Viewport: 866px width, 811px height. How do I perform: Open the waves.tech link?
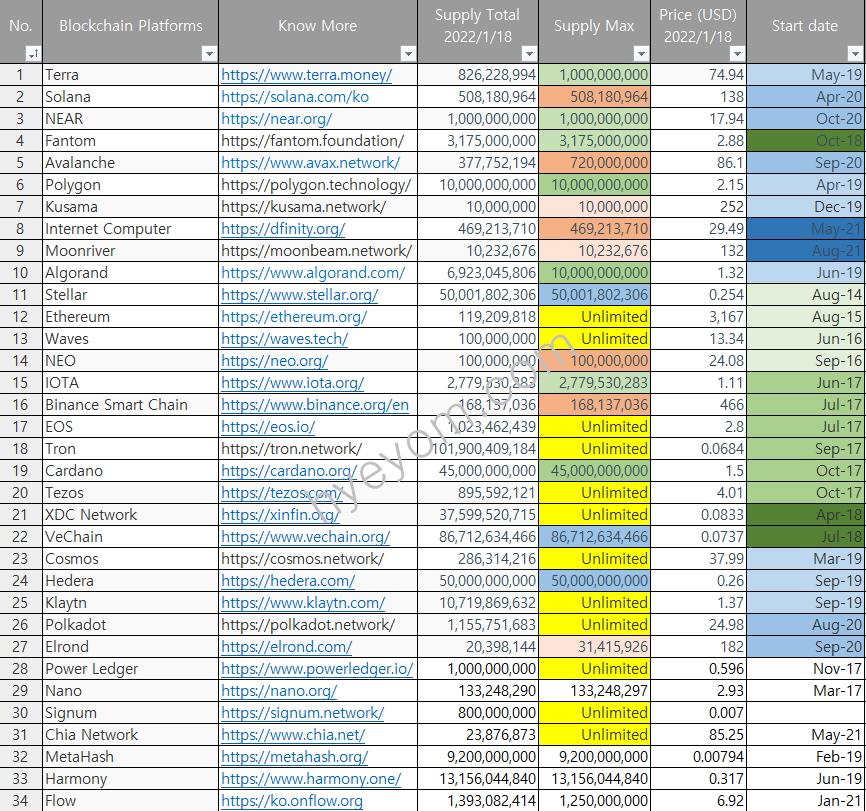coord(284,339)
